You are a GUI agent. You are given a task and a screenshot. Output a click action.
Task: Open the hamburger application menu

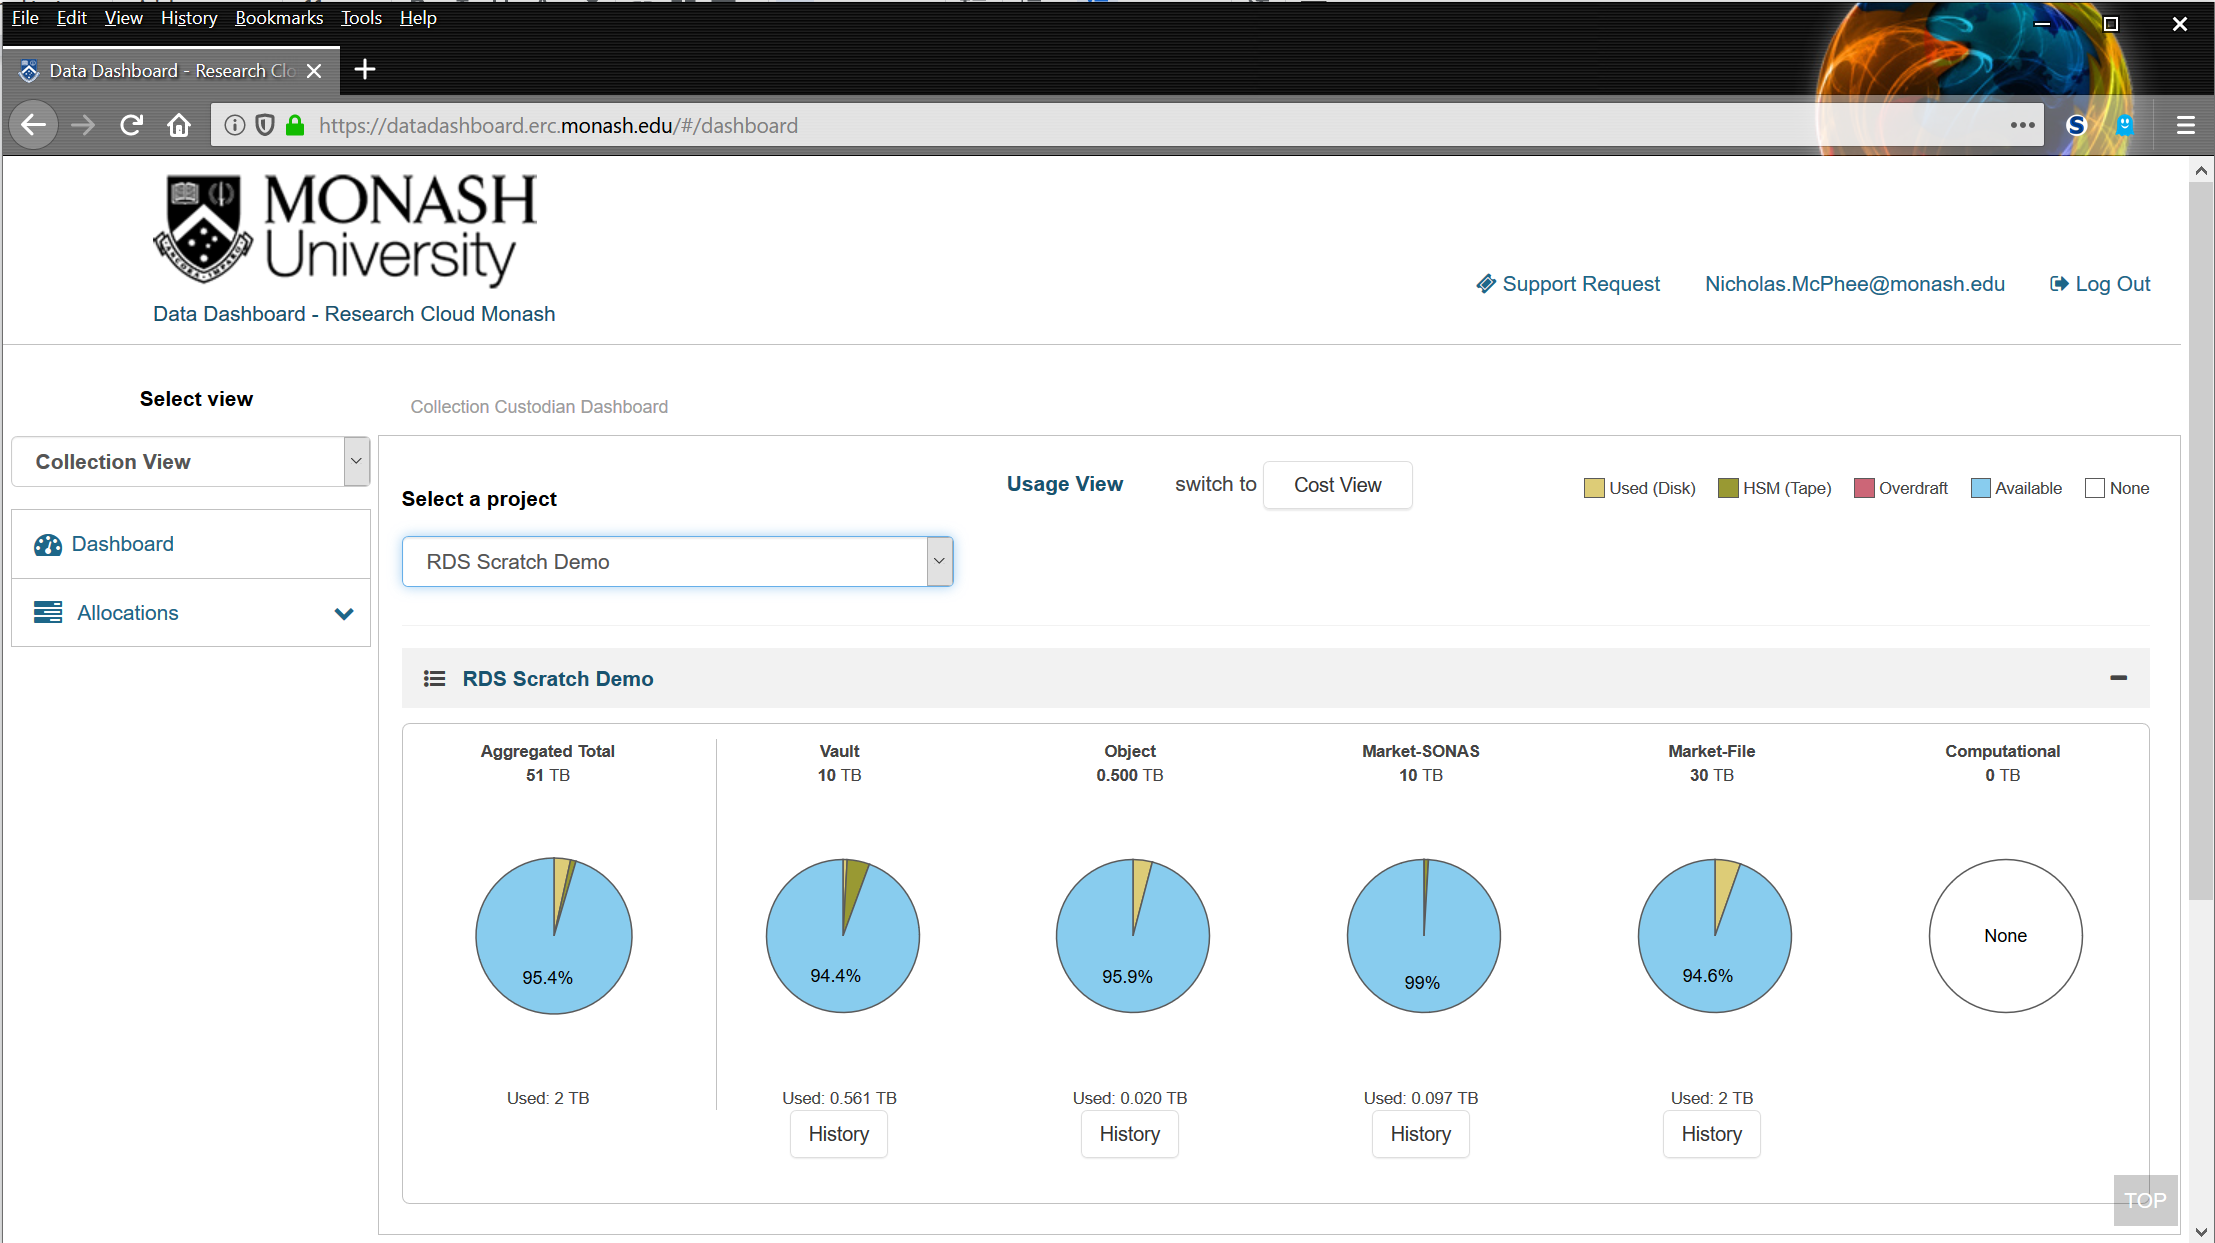coord(2185,125)
